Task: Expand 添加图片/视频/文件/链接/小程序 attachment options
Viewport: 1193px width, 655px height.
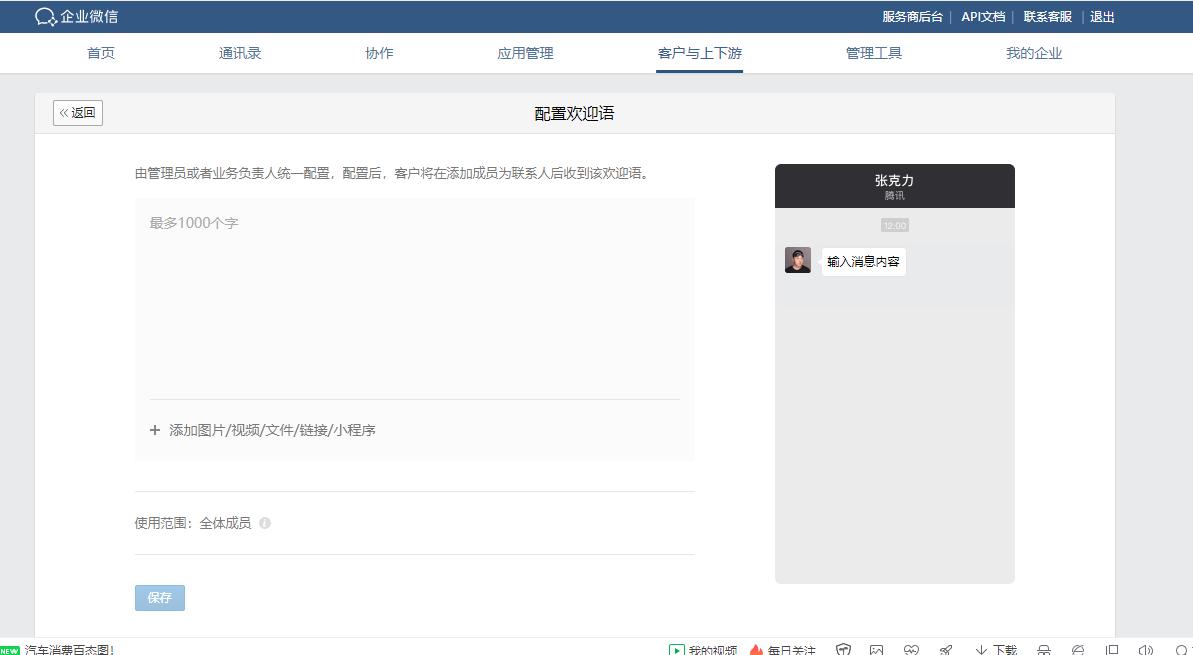Action: (x=265, y=430)
